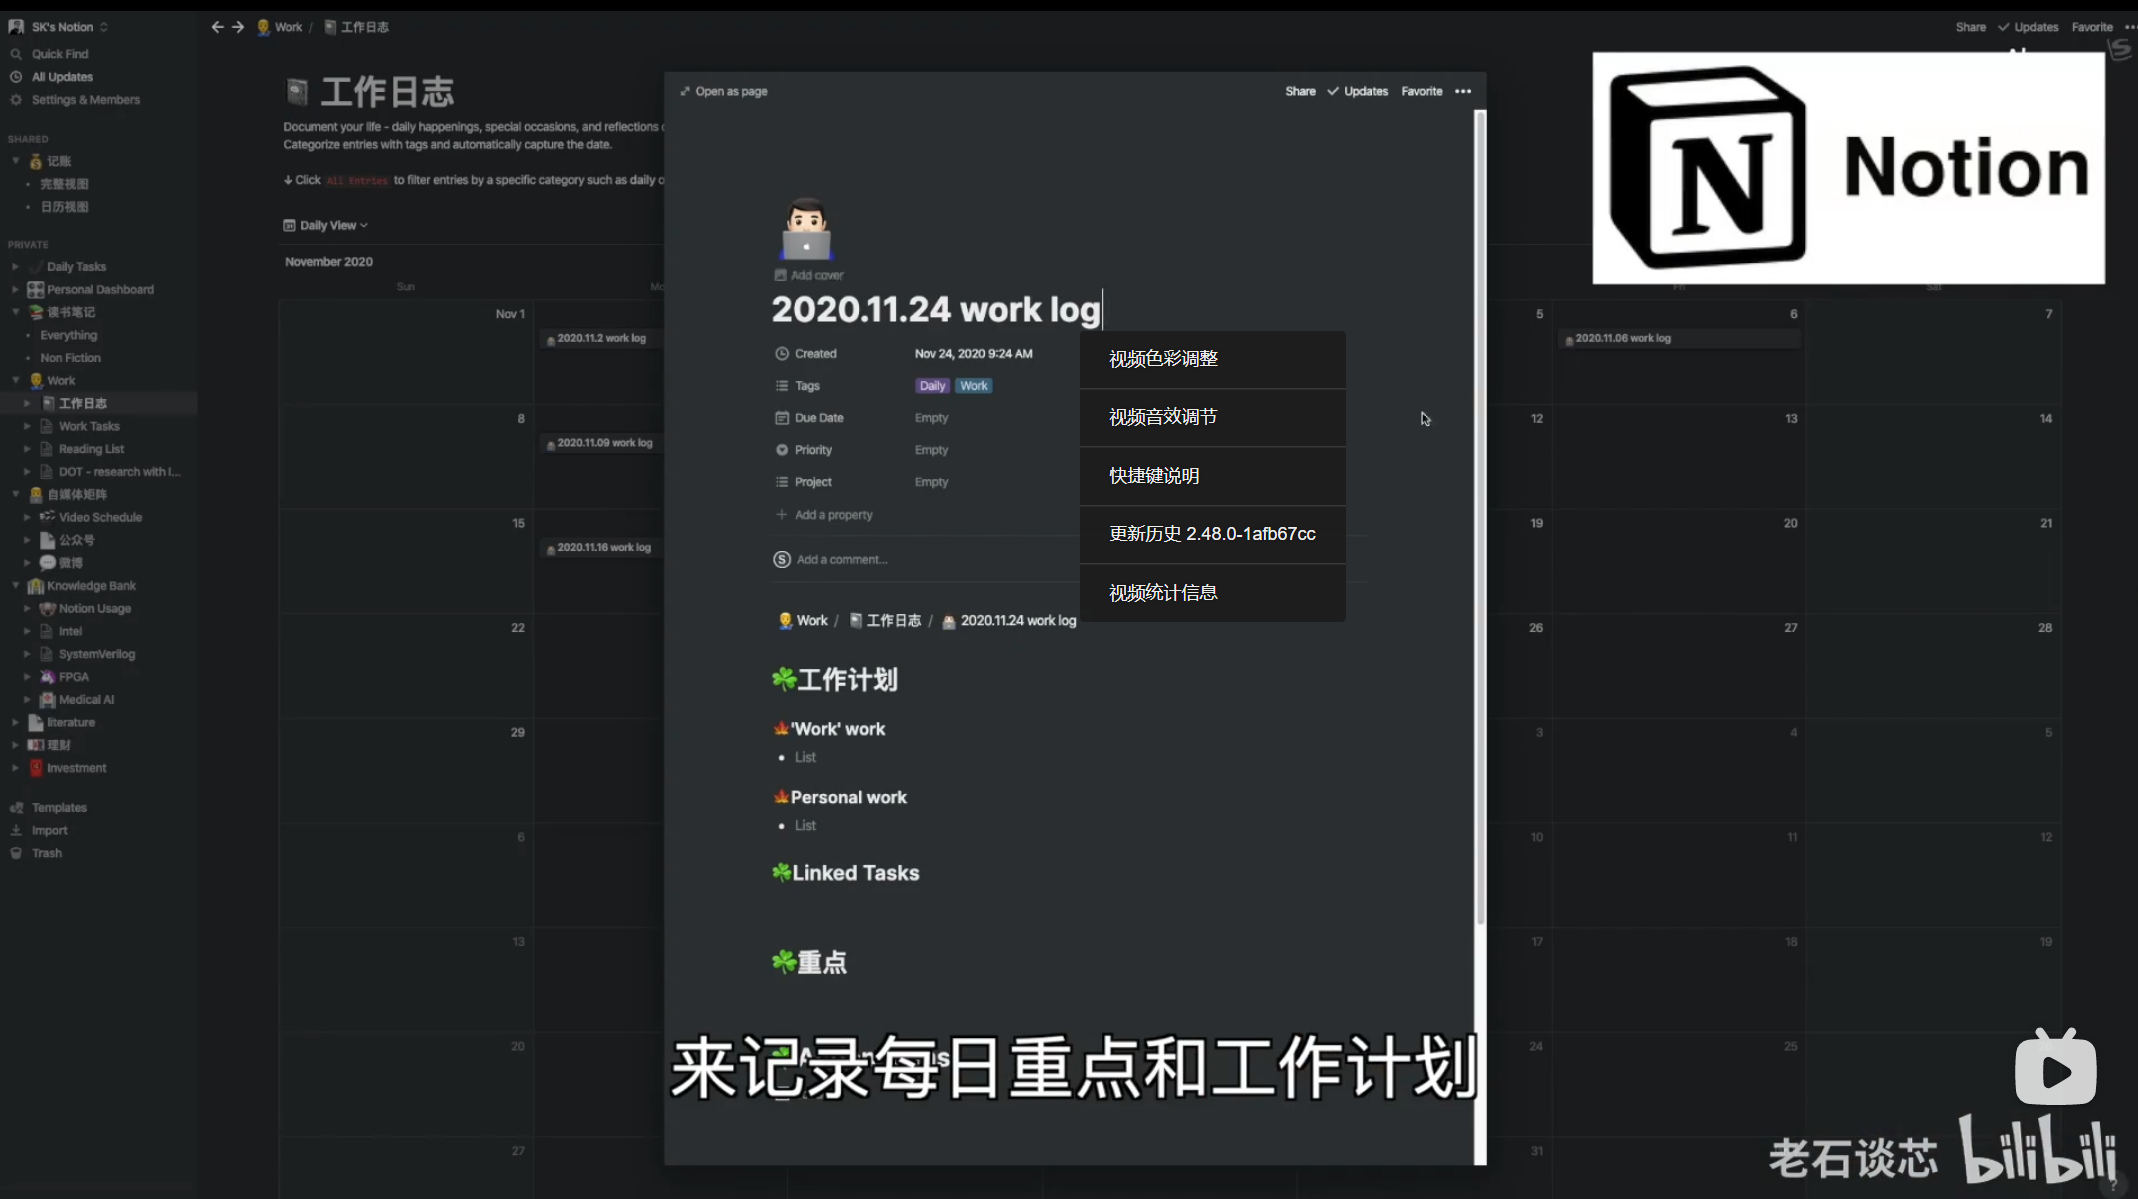Screen dimensions: 2138x1199
Task: Collapse the Knowledge Bank sidebar section
Action: 16,586
